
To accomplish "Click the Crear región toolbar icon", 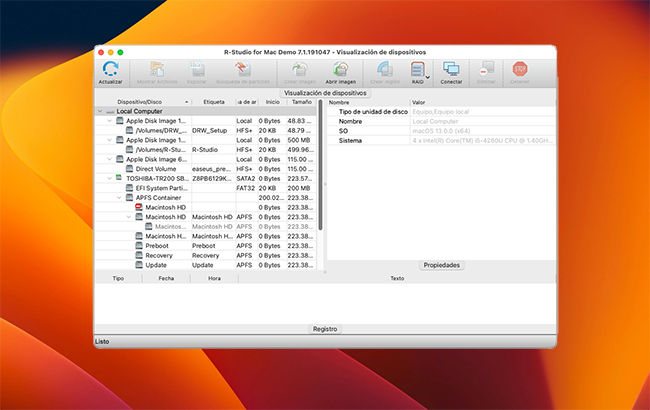I will [385, 69].
